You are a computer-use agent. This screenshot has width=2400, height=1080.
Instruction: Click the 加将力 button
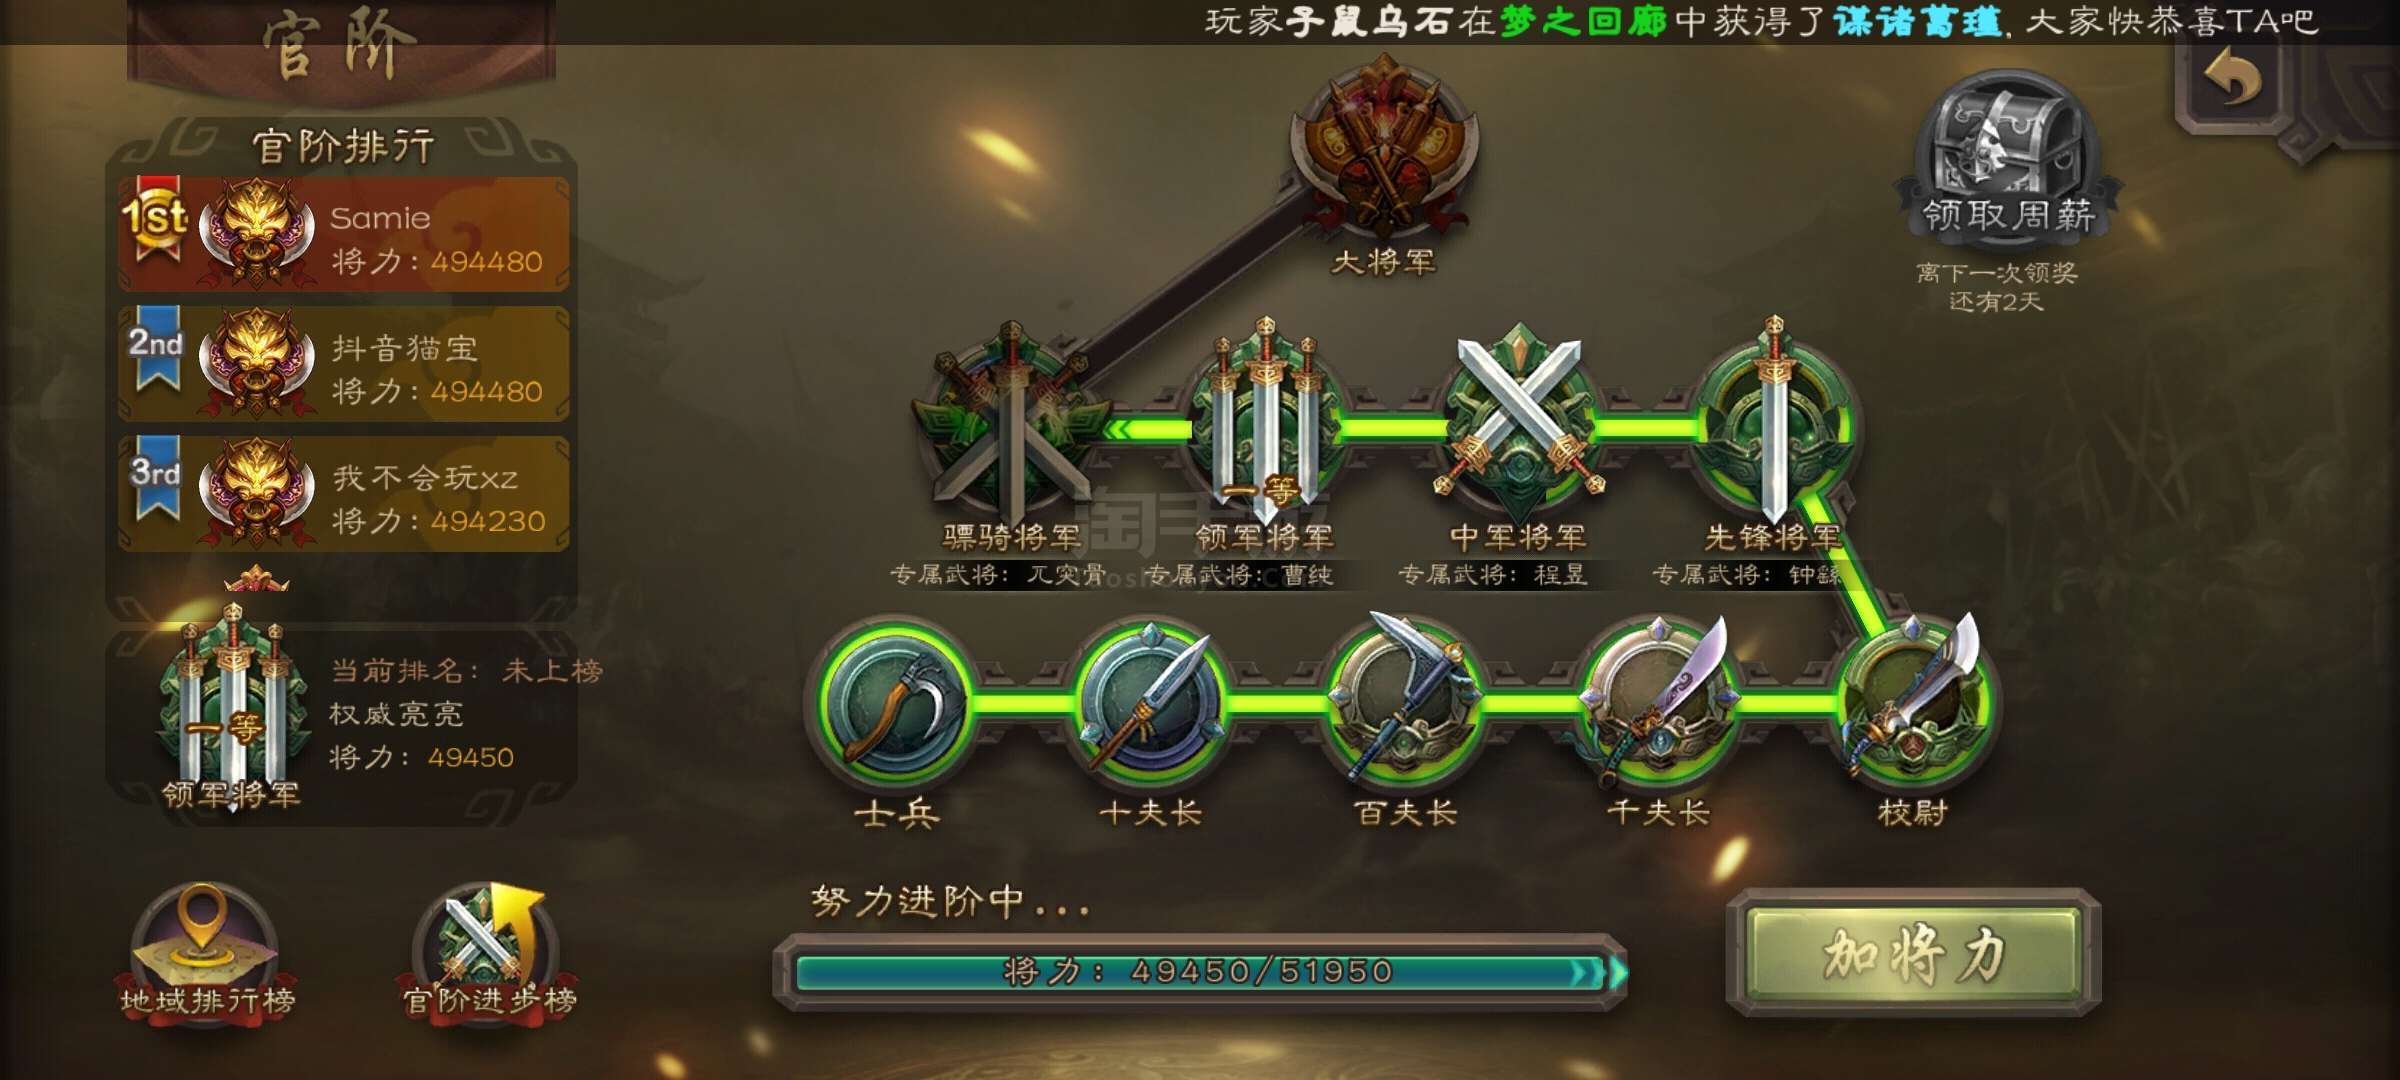click(1913, 953)
